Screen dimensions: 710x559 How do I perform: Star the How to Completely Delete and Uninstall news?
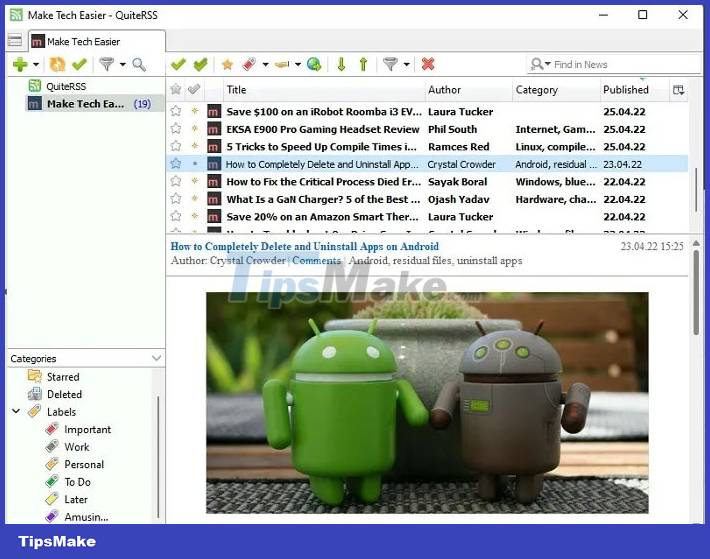[176, 164]
